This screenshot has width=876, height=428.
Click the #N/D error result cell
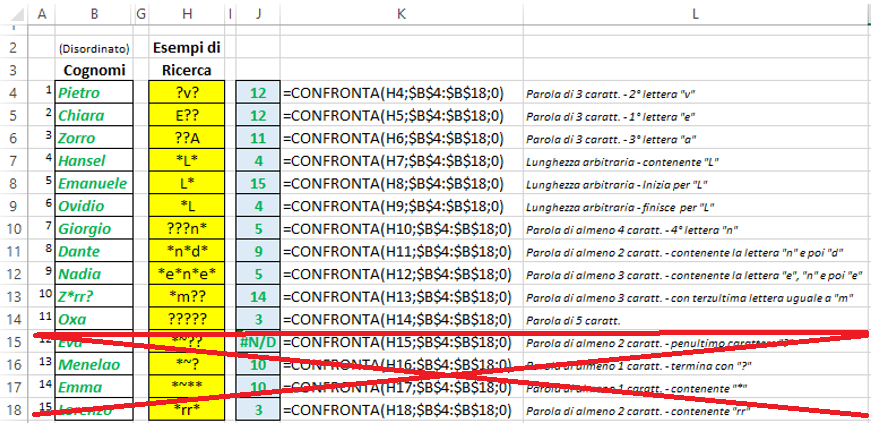pyautogui.click(x=259, y=342)
